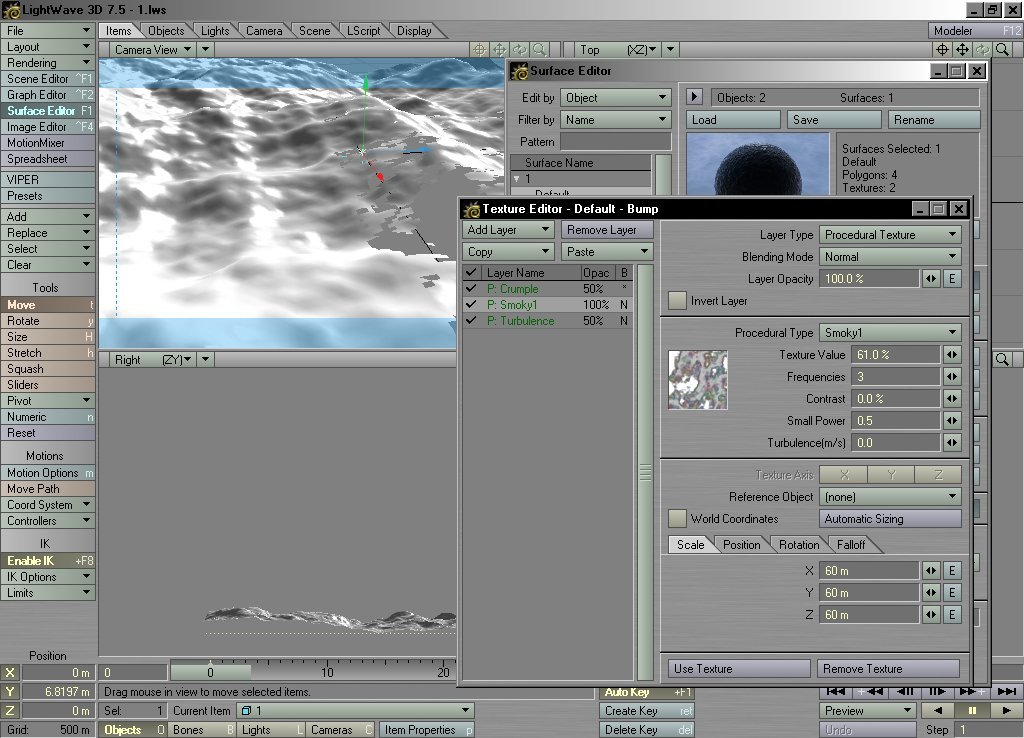This screenshot has height=738, width=1024.
Task: Click the Automatic Sizing button
Action: [x=890, y=519]
